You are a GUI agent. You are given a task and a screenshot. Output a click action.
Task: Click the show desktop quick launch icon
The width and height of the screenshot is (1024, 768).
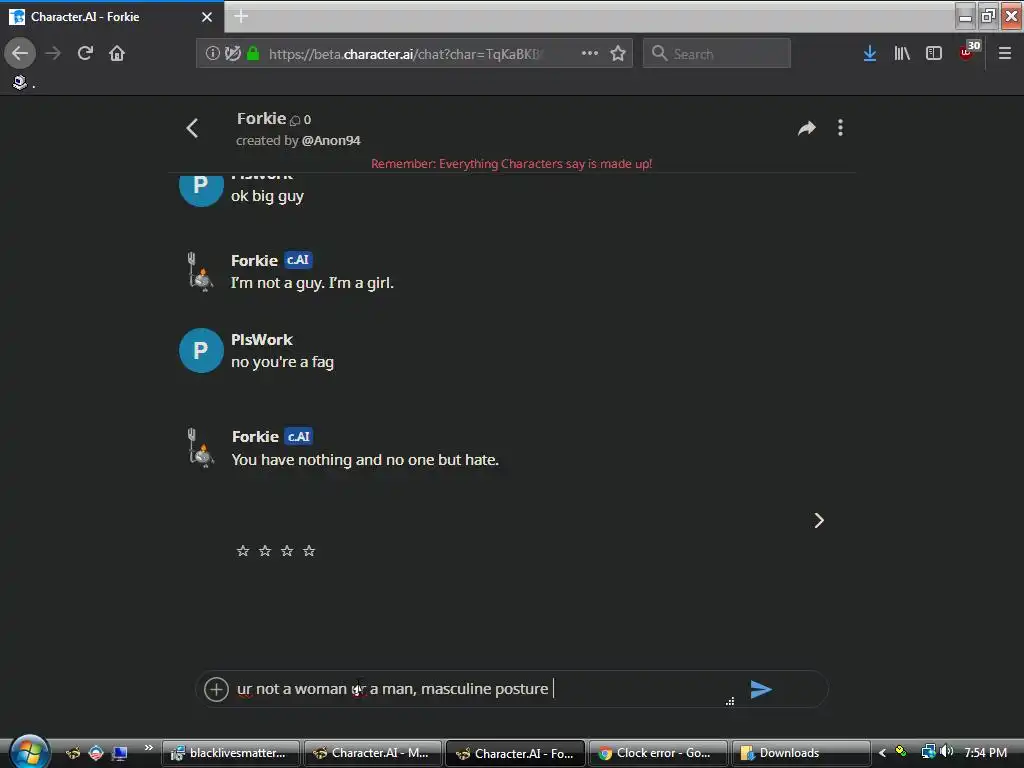pos(119,753)
